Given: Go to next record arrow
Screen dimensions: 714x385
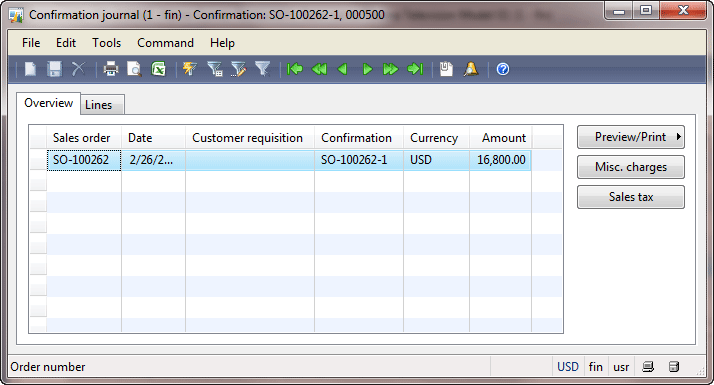Looking at the screenshot, I should tap(367, 69).
